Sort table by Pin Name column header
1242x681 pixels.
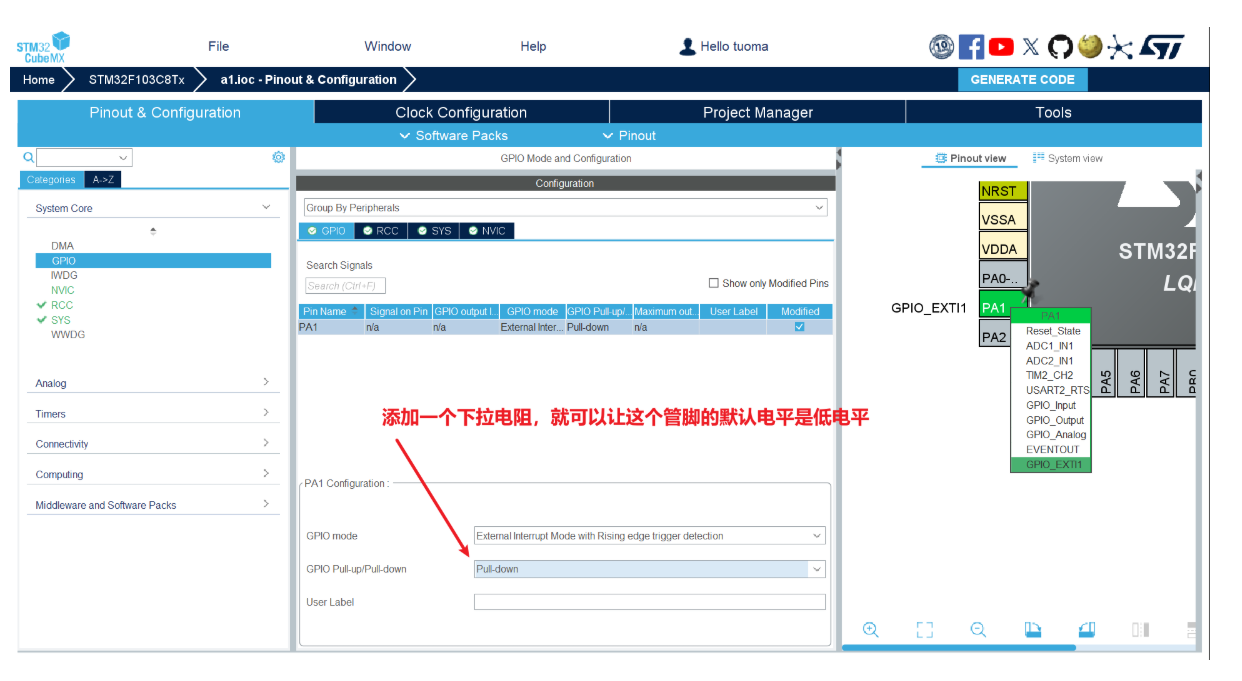[x=332, y=311]
